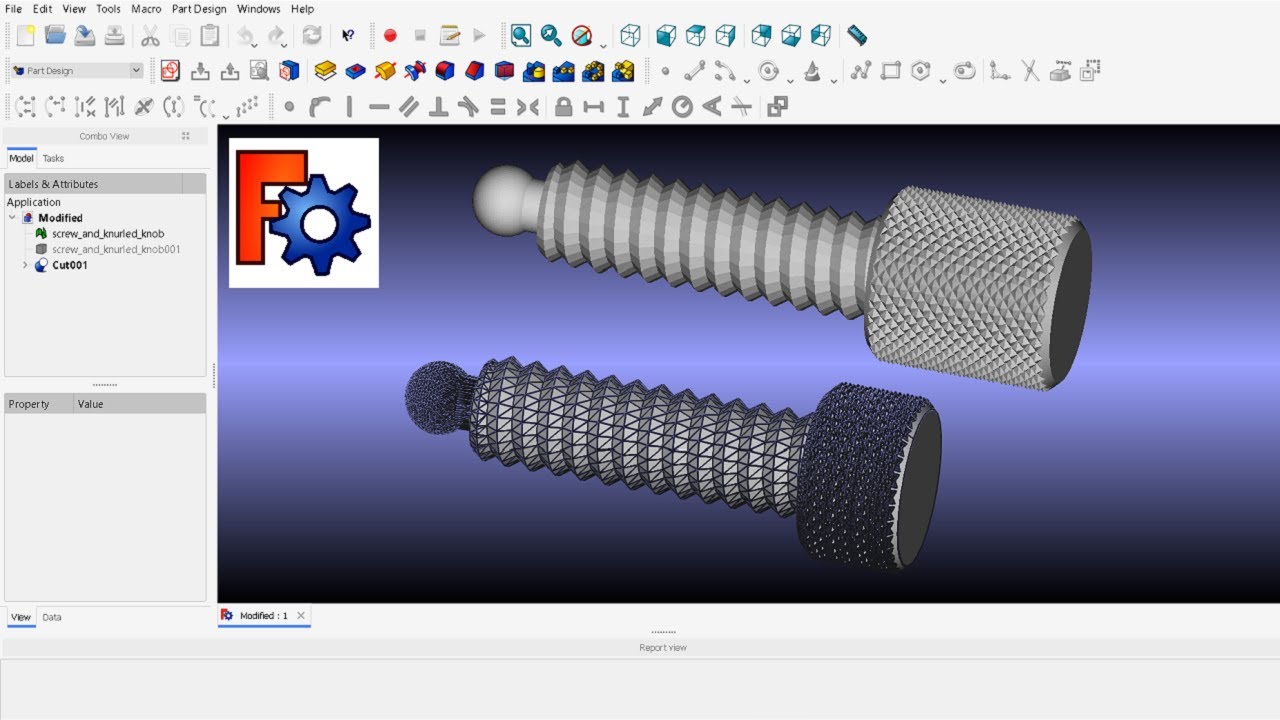Image resolution: width=1280 pixels, height=720 pixels.
Task: Click the Fit Selection zoom icon
Action: [551, 36]
